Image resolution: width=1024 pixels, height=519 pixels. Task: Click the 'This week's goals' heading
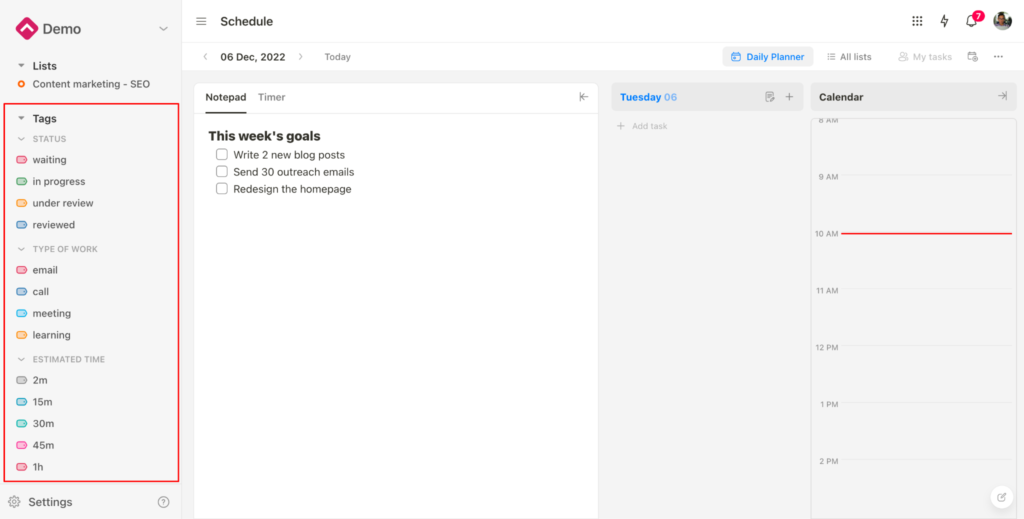tap(264, 136)
